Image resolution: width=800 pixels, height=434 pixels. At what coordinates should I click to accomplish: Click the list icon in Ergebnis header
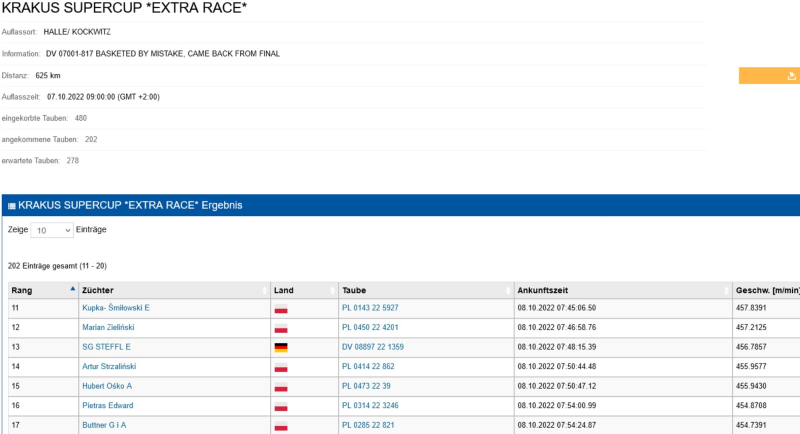click(x=12, y=205)
